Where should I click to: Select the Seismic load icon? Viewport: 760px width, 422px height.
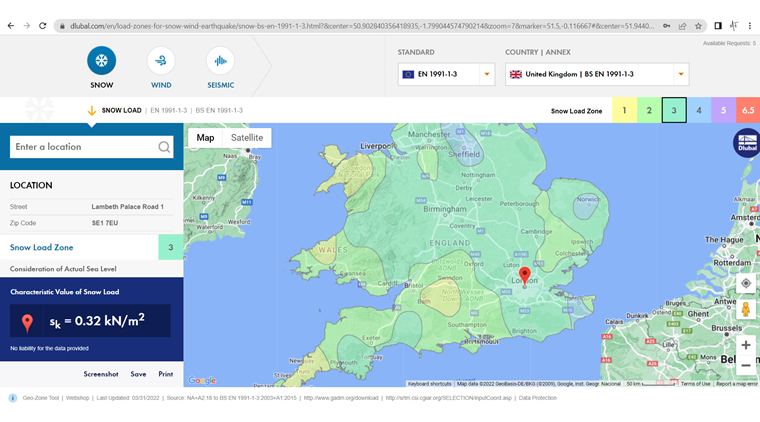click(221, 61)
